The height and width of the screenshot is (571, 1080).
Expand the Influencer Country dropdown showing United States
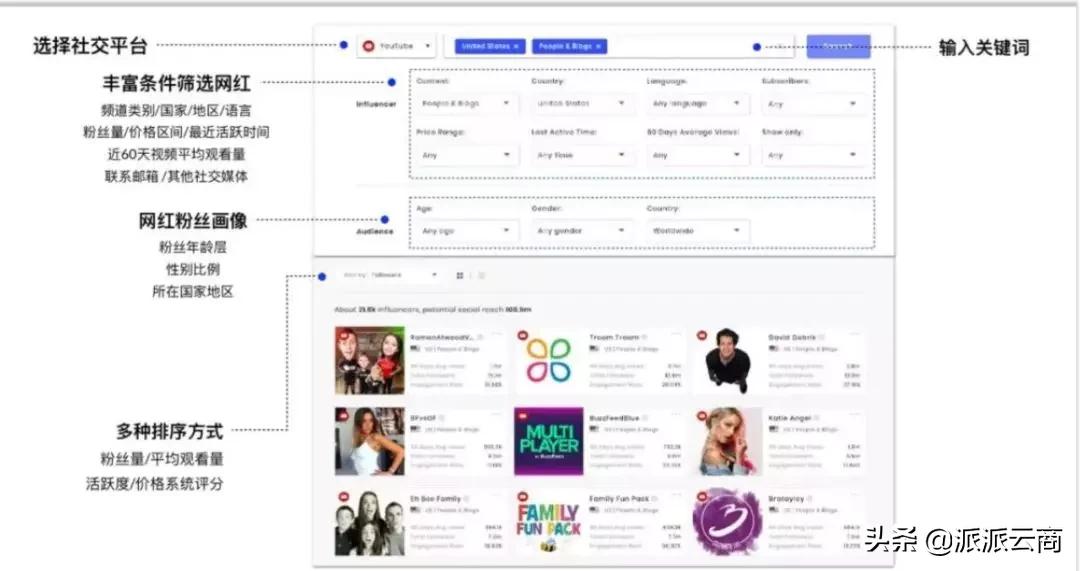[581, 103]
